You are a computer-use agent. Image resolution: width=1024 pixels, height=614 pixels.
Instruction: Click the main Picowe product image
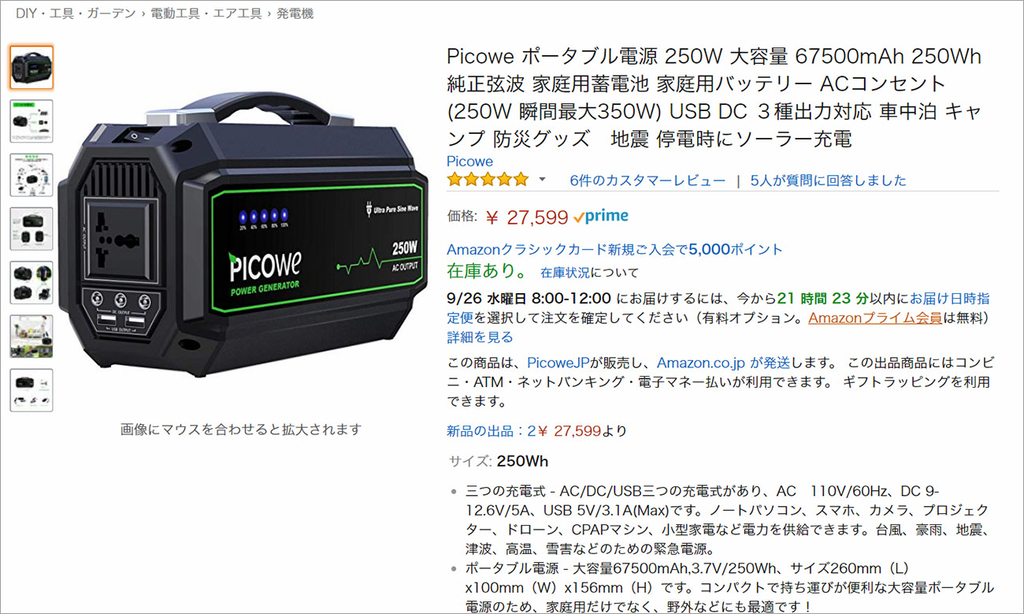tap(243, 235)
